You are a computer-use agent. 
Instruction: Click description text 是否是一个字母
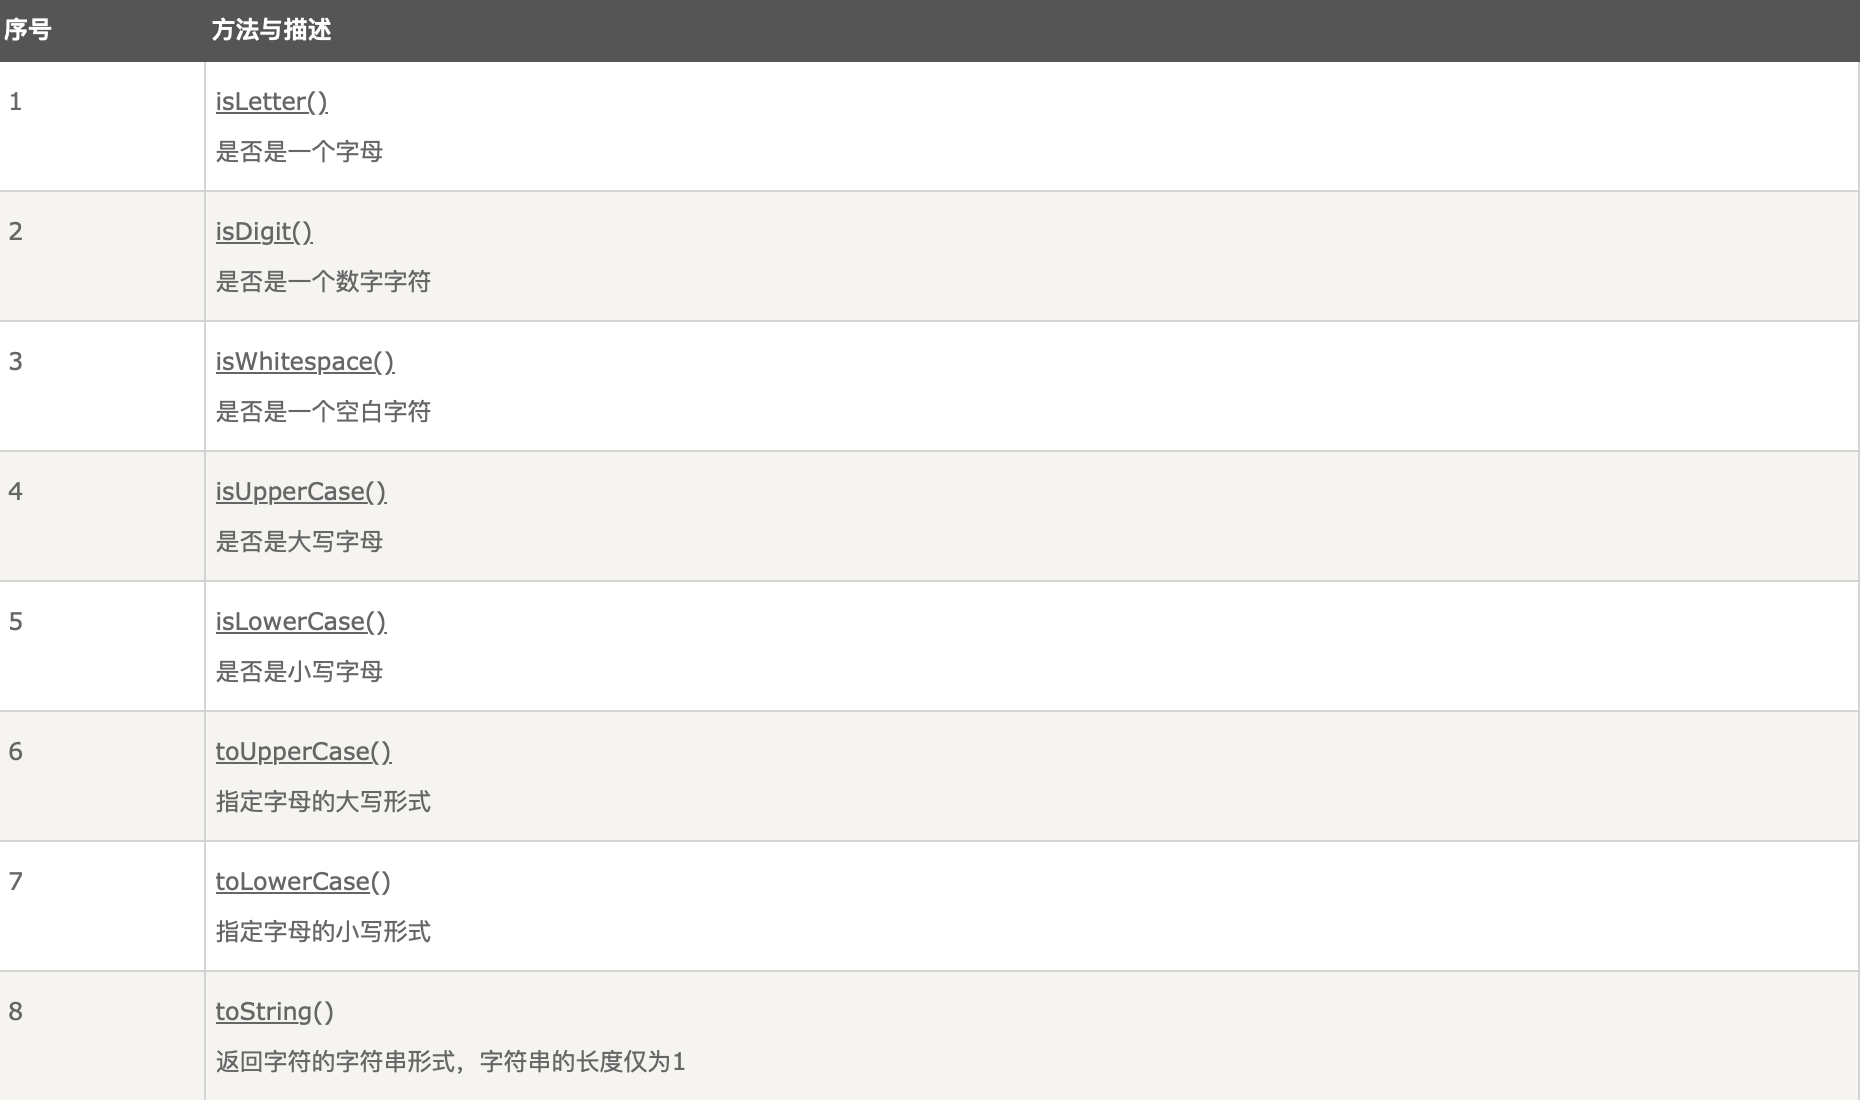pyautogui.click(x=299, y=152)
